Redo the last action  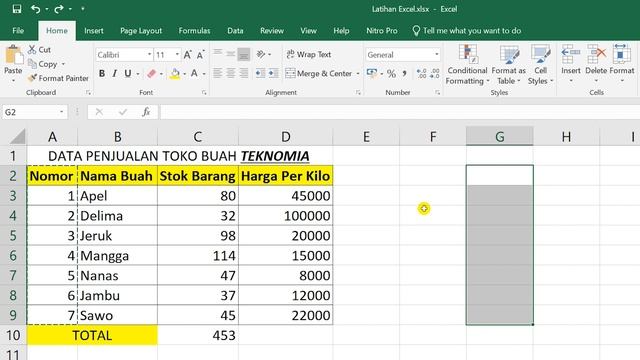pyautogui.click(x=59, y=9)
